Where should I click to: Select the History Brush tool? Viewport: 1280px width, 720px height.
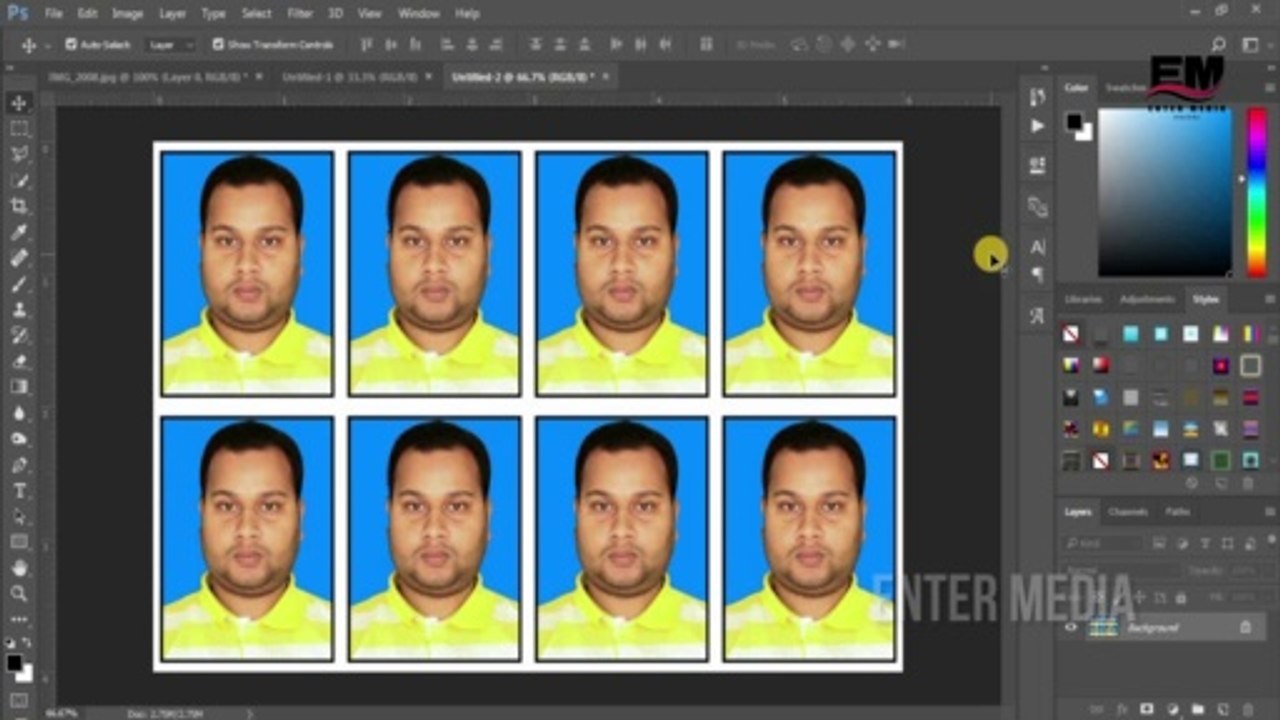coord(19,336)
